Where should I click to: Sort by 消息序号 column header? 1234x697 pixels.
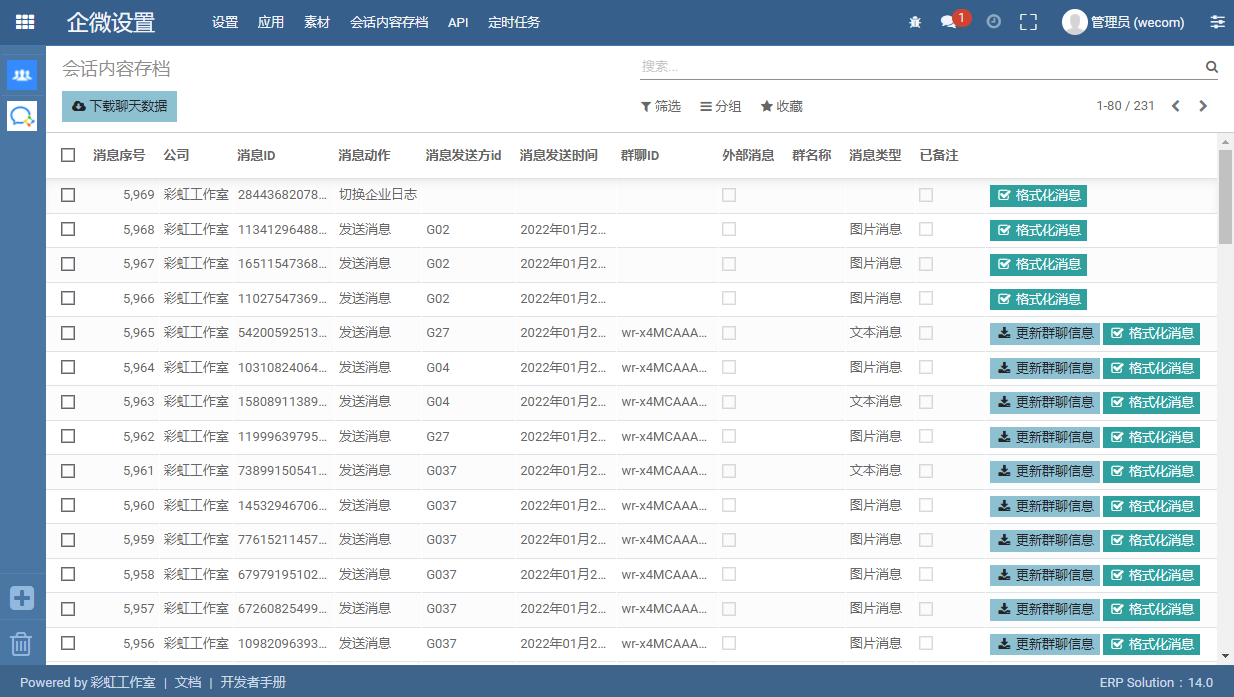119,155
